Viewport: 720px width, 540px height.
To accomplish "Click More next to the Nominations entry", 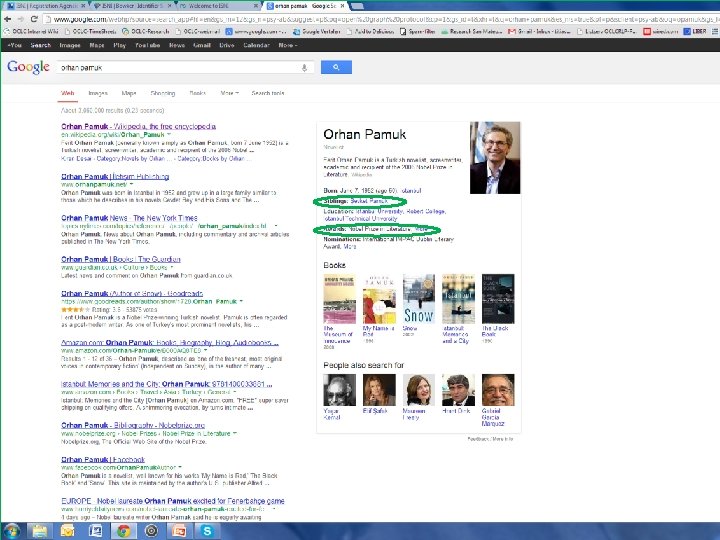I will click(350, 247).
